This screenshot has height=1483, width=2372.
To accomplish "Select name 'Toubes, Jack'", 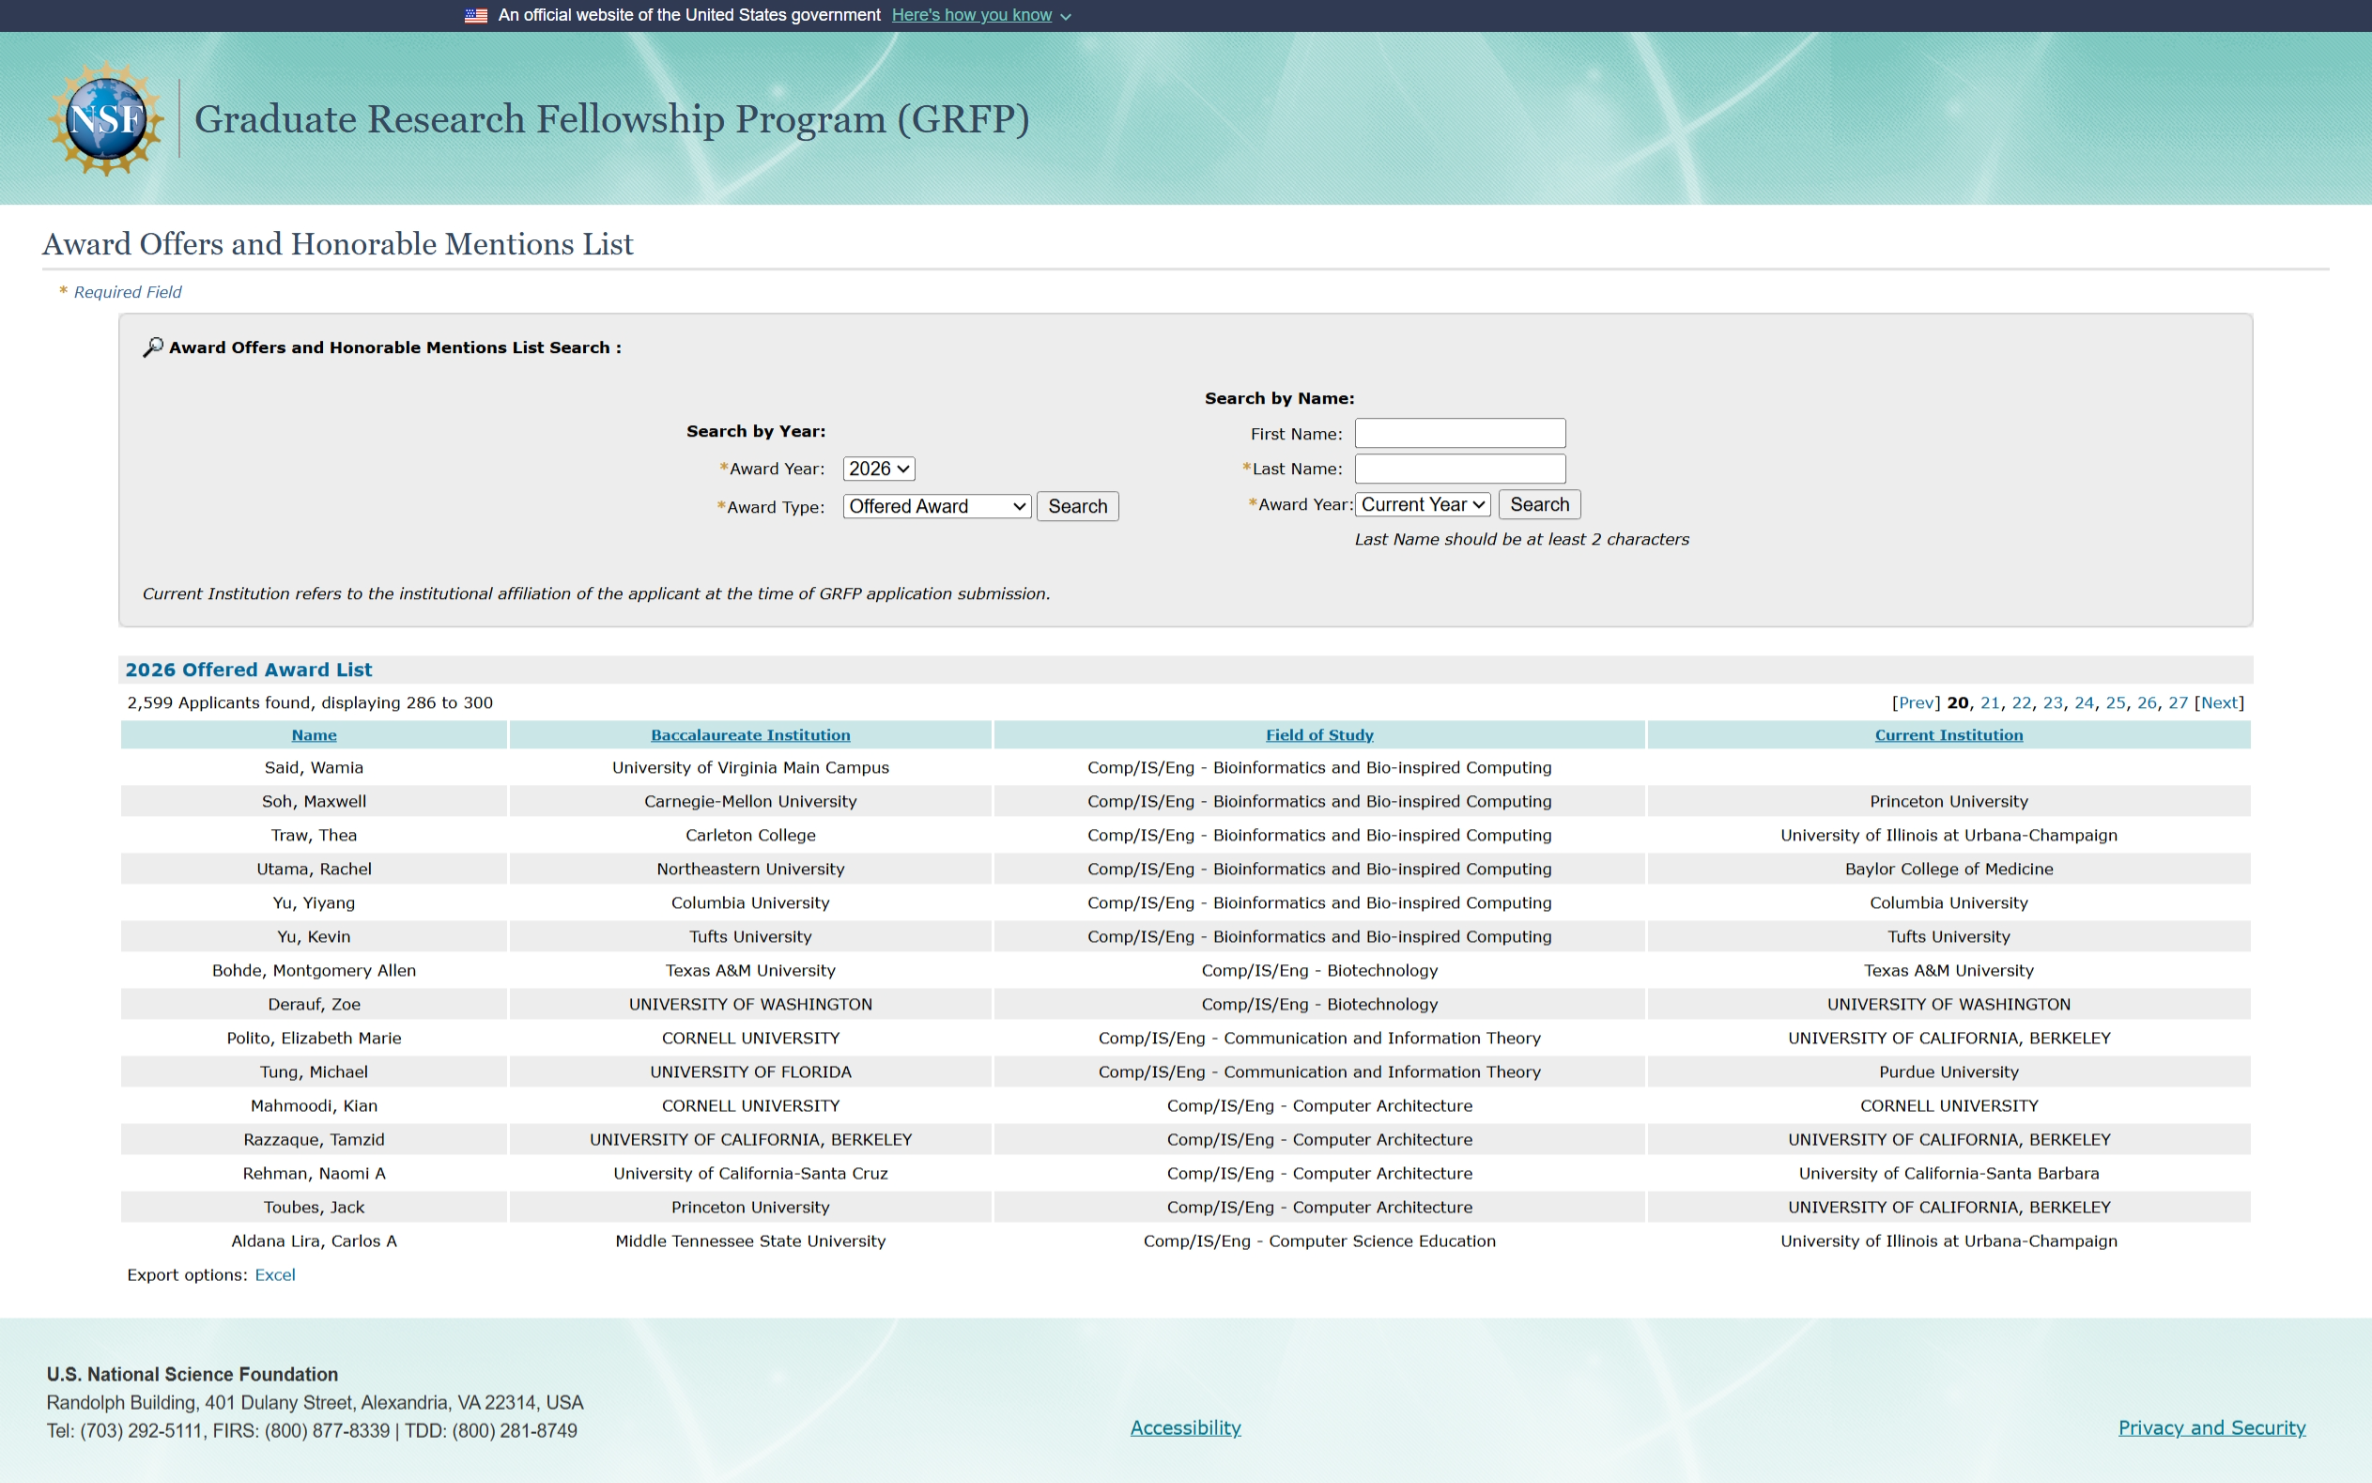I will coord(314,1208).
